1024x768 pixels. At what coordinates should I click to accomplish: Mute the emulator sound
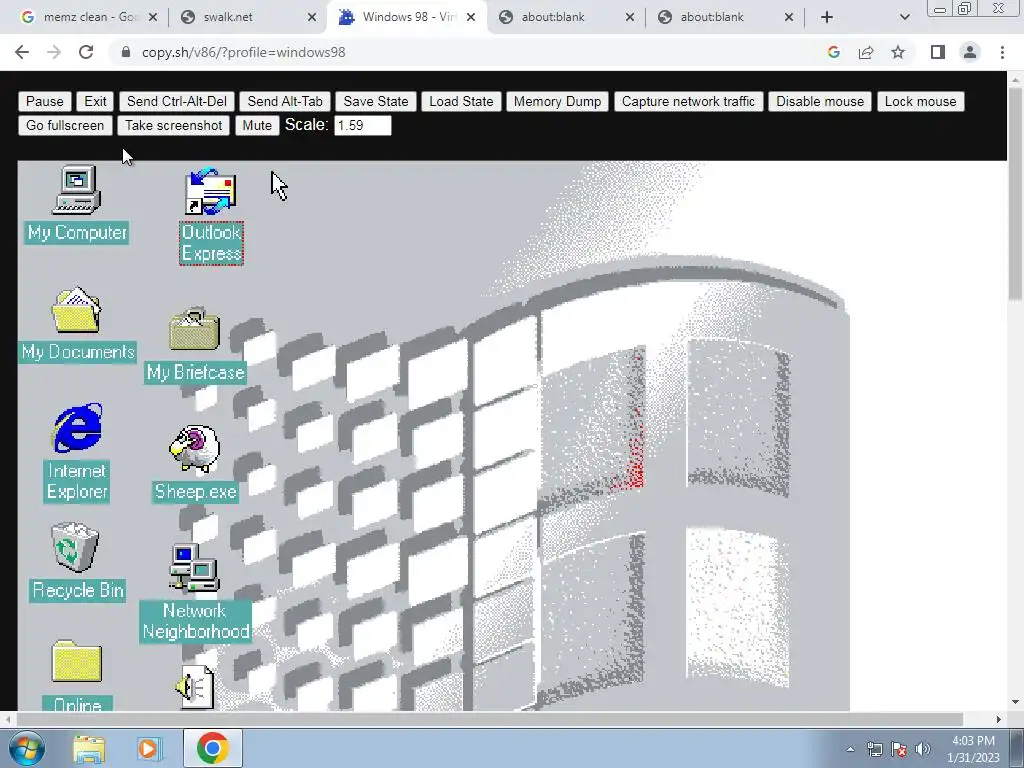(257, 125)
